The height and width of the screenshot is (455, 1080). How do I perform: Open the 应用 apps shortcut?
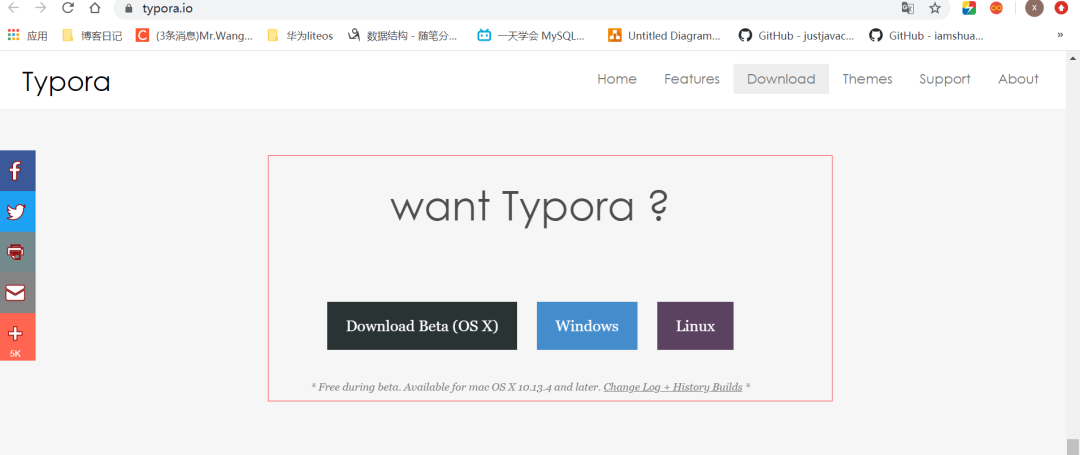[28, 36]
